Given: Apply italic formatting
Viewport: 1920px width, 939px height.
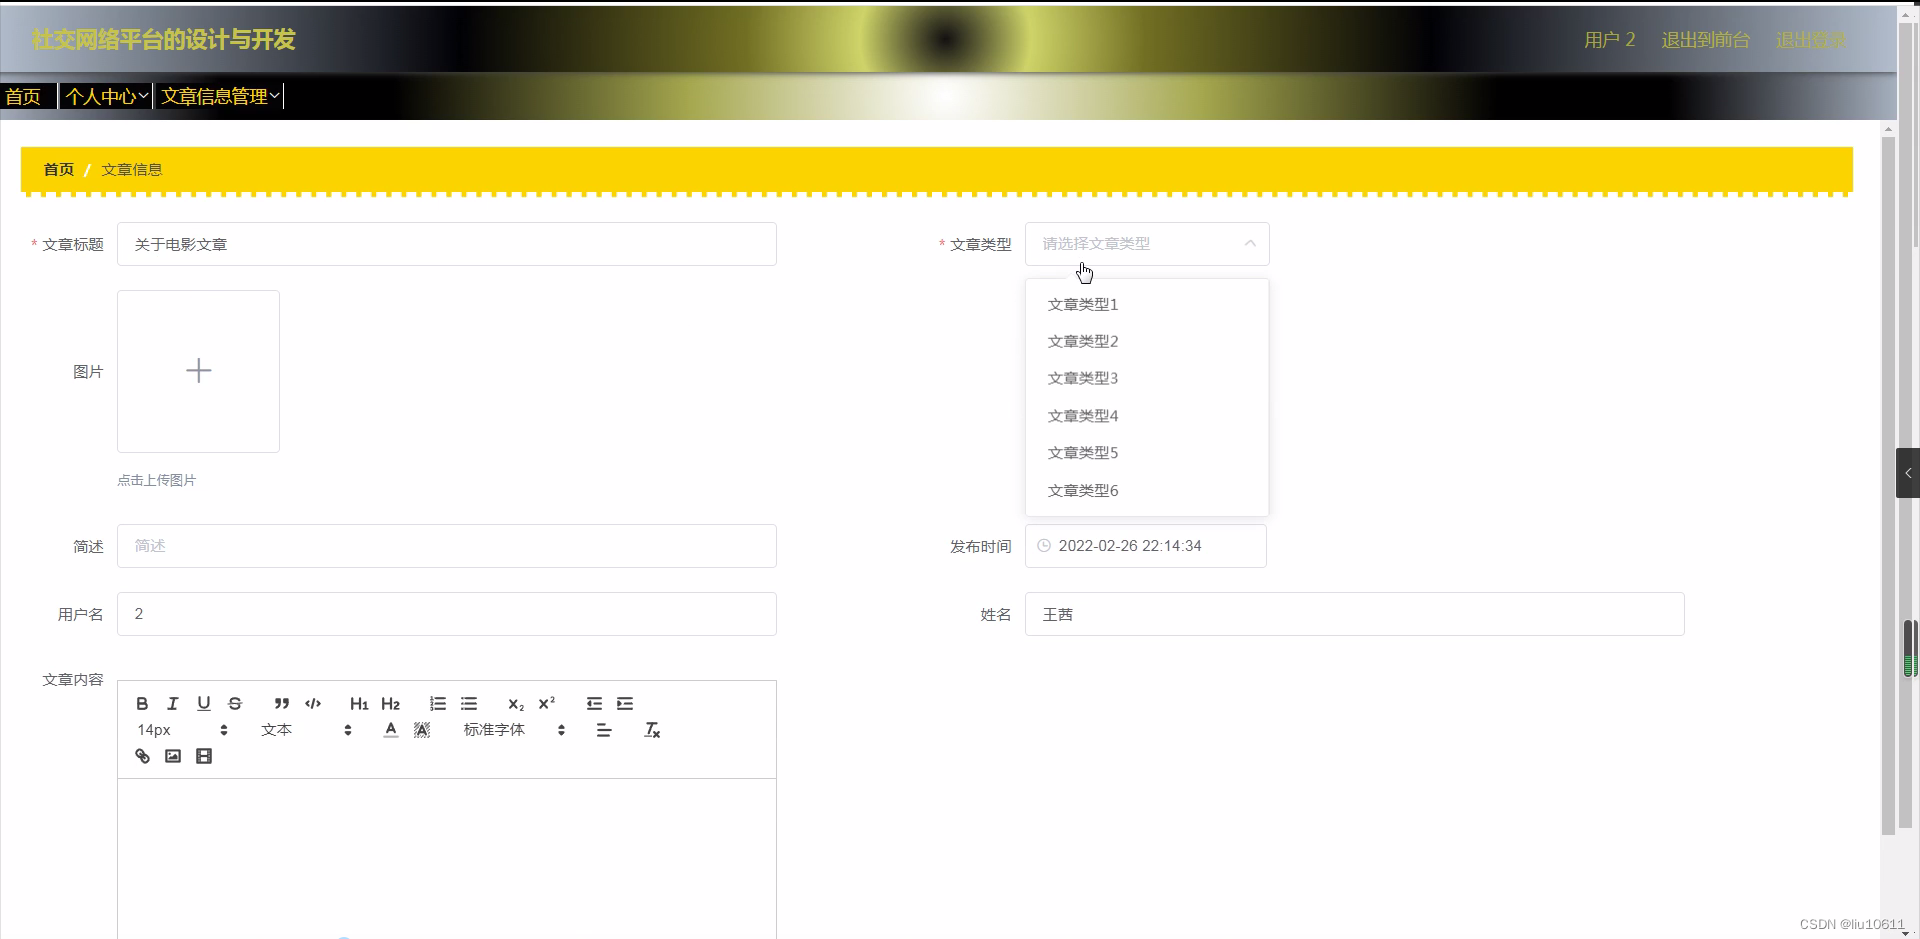Looking at the screenshot, I should click(172, 703).
